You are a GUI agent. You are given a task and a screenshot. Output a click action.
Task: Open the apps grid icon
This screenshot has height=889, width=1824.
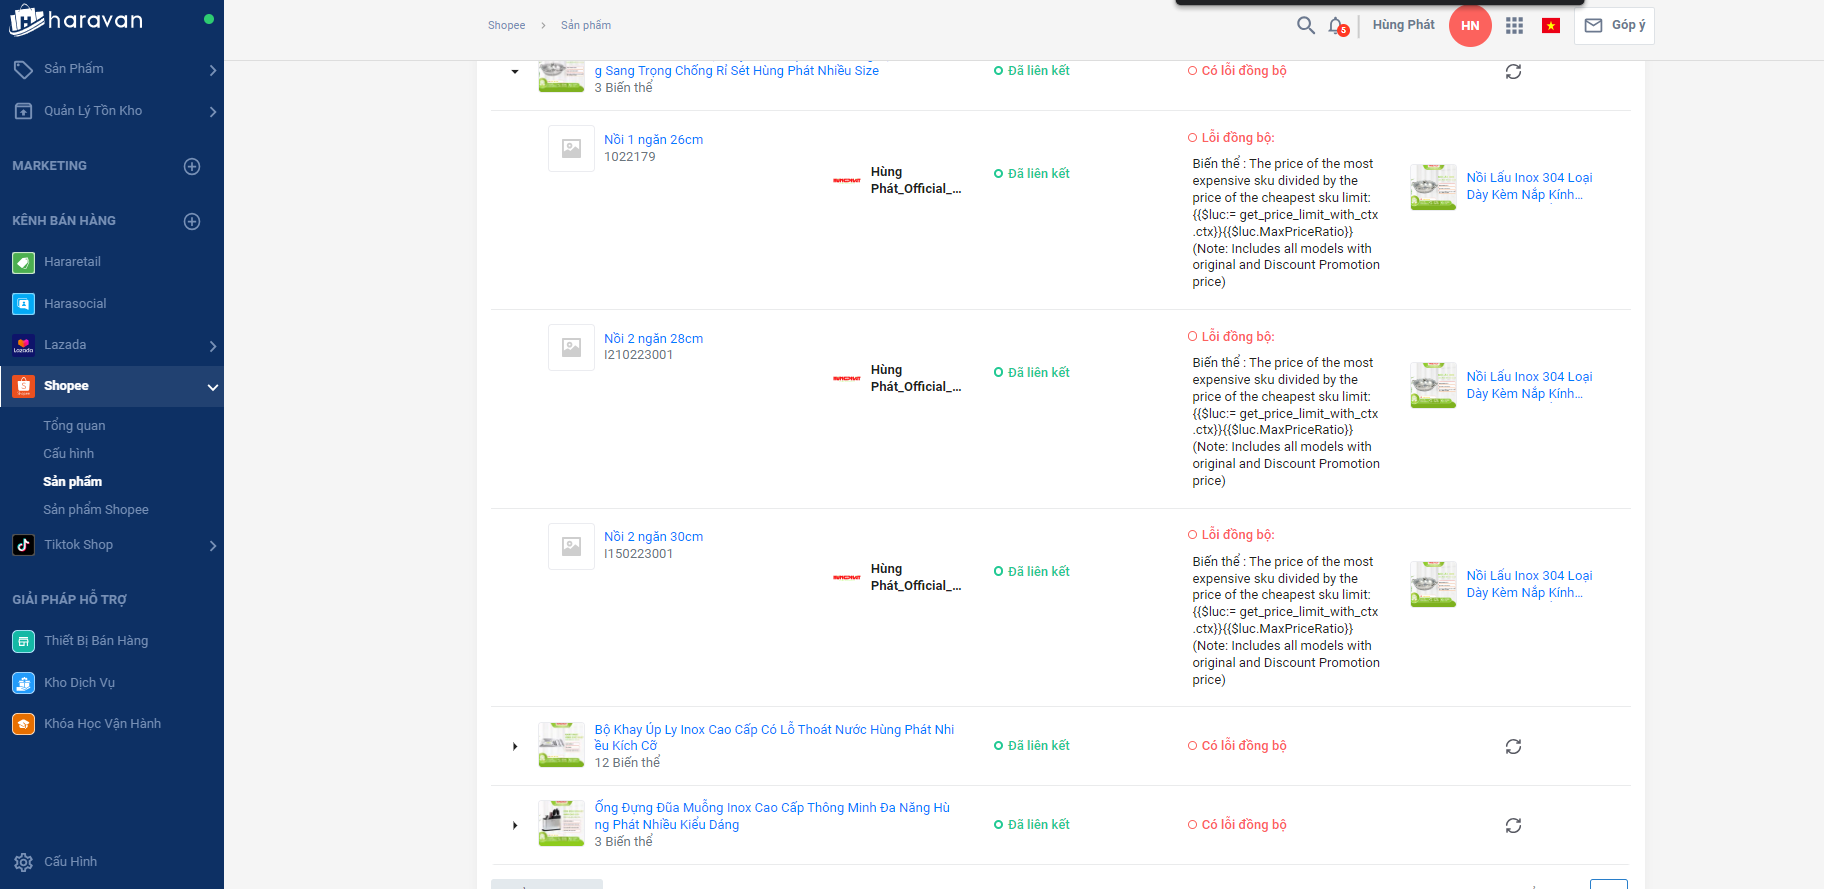[1514, 26]
